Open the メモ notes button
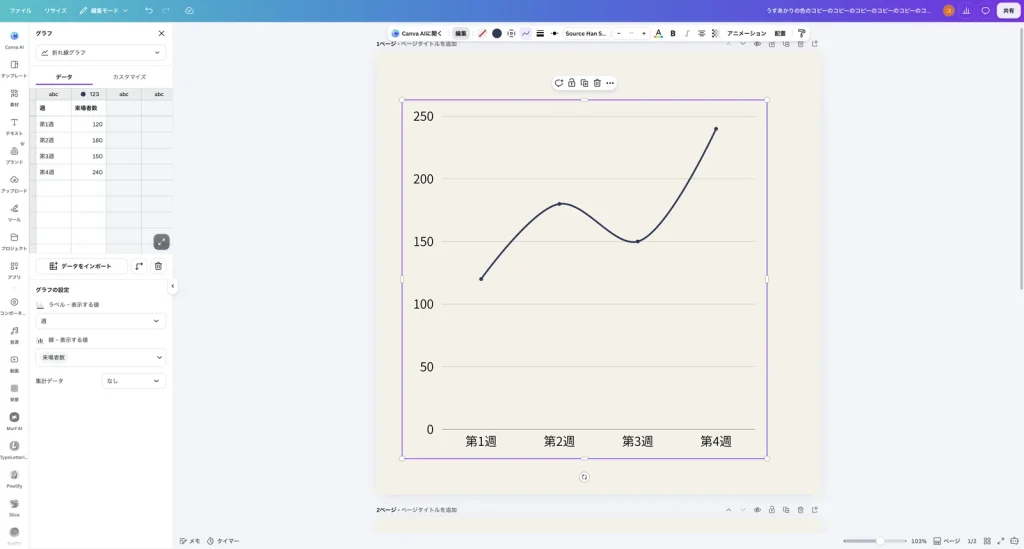This screenshot has width=1024, height=549. click(x=189, y=541)
